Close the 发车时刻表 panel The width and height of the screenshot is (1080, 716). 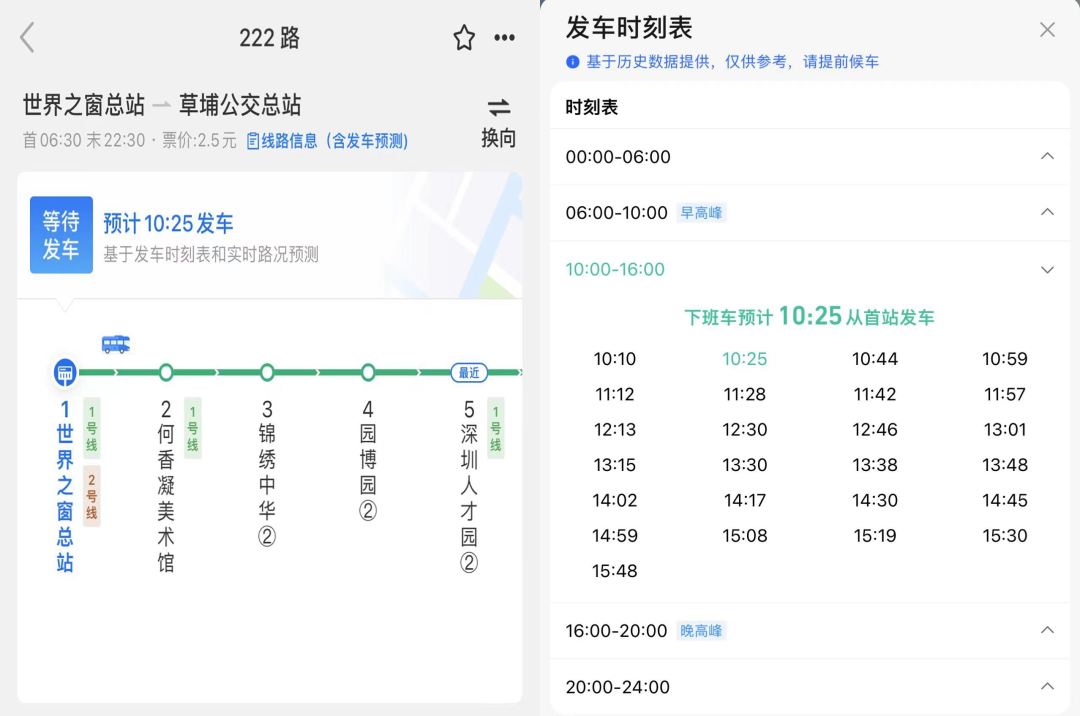(x=1047, y=30)
